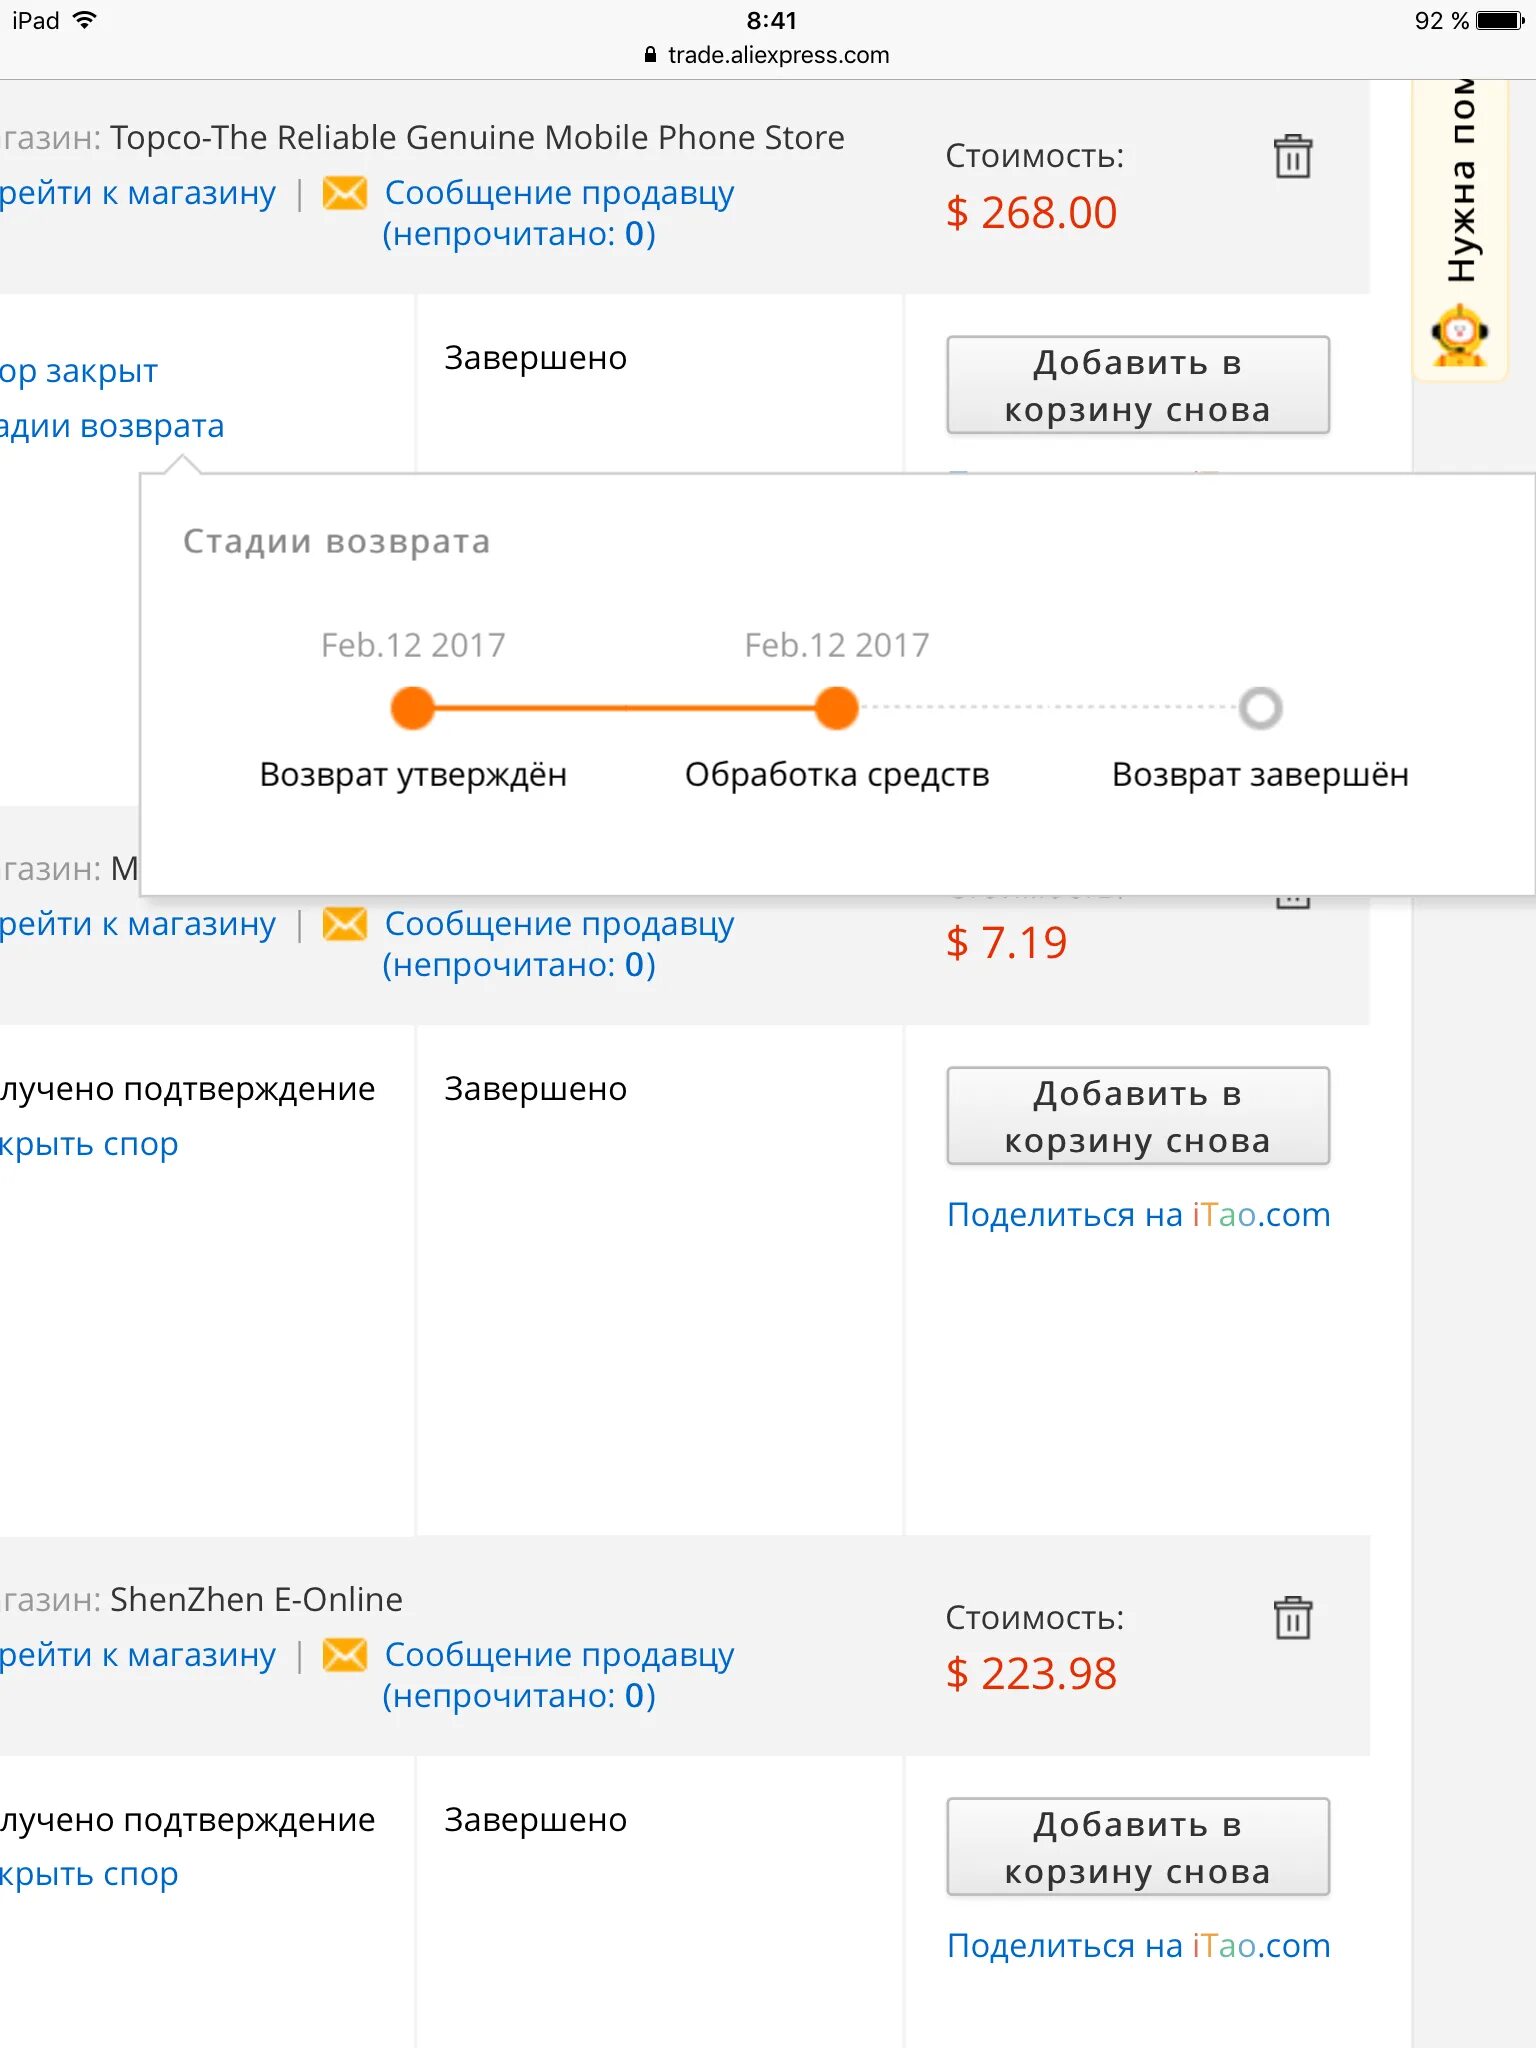Screen dimensions: 1536x2048
Task: Tap the lock icon in address bar
Action: [x=651, y=55]
